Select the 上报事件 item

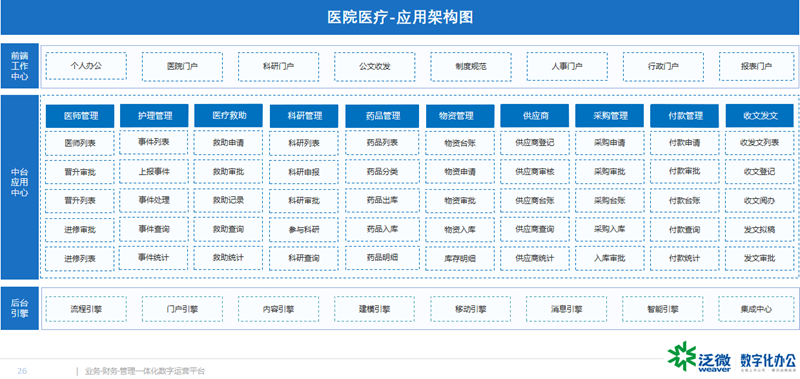(154, 171)
